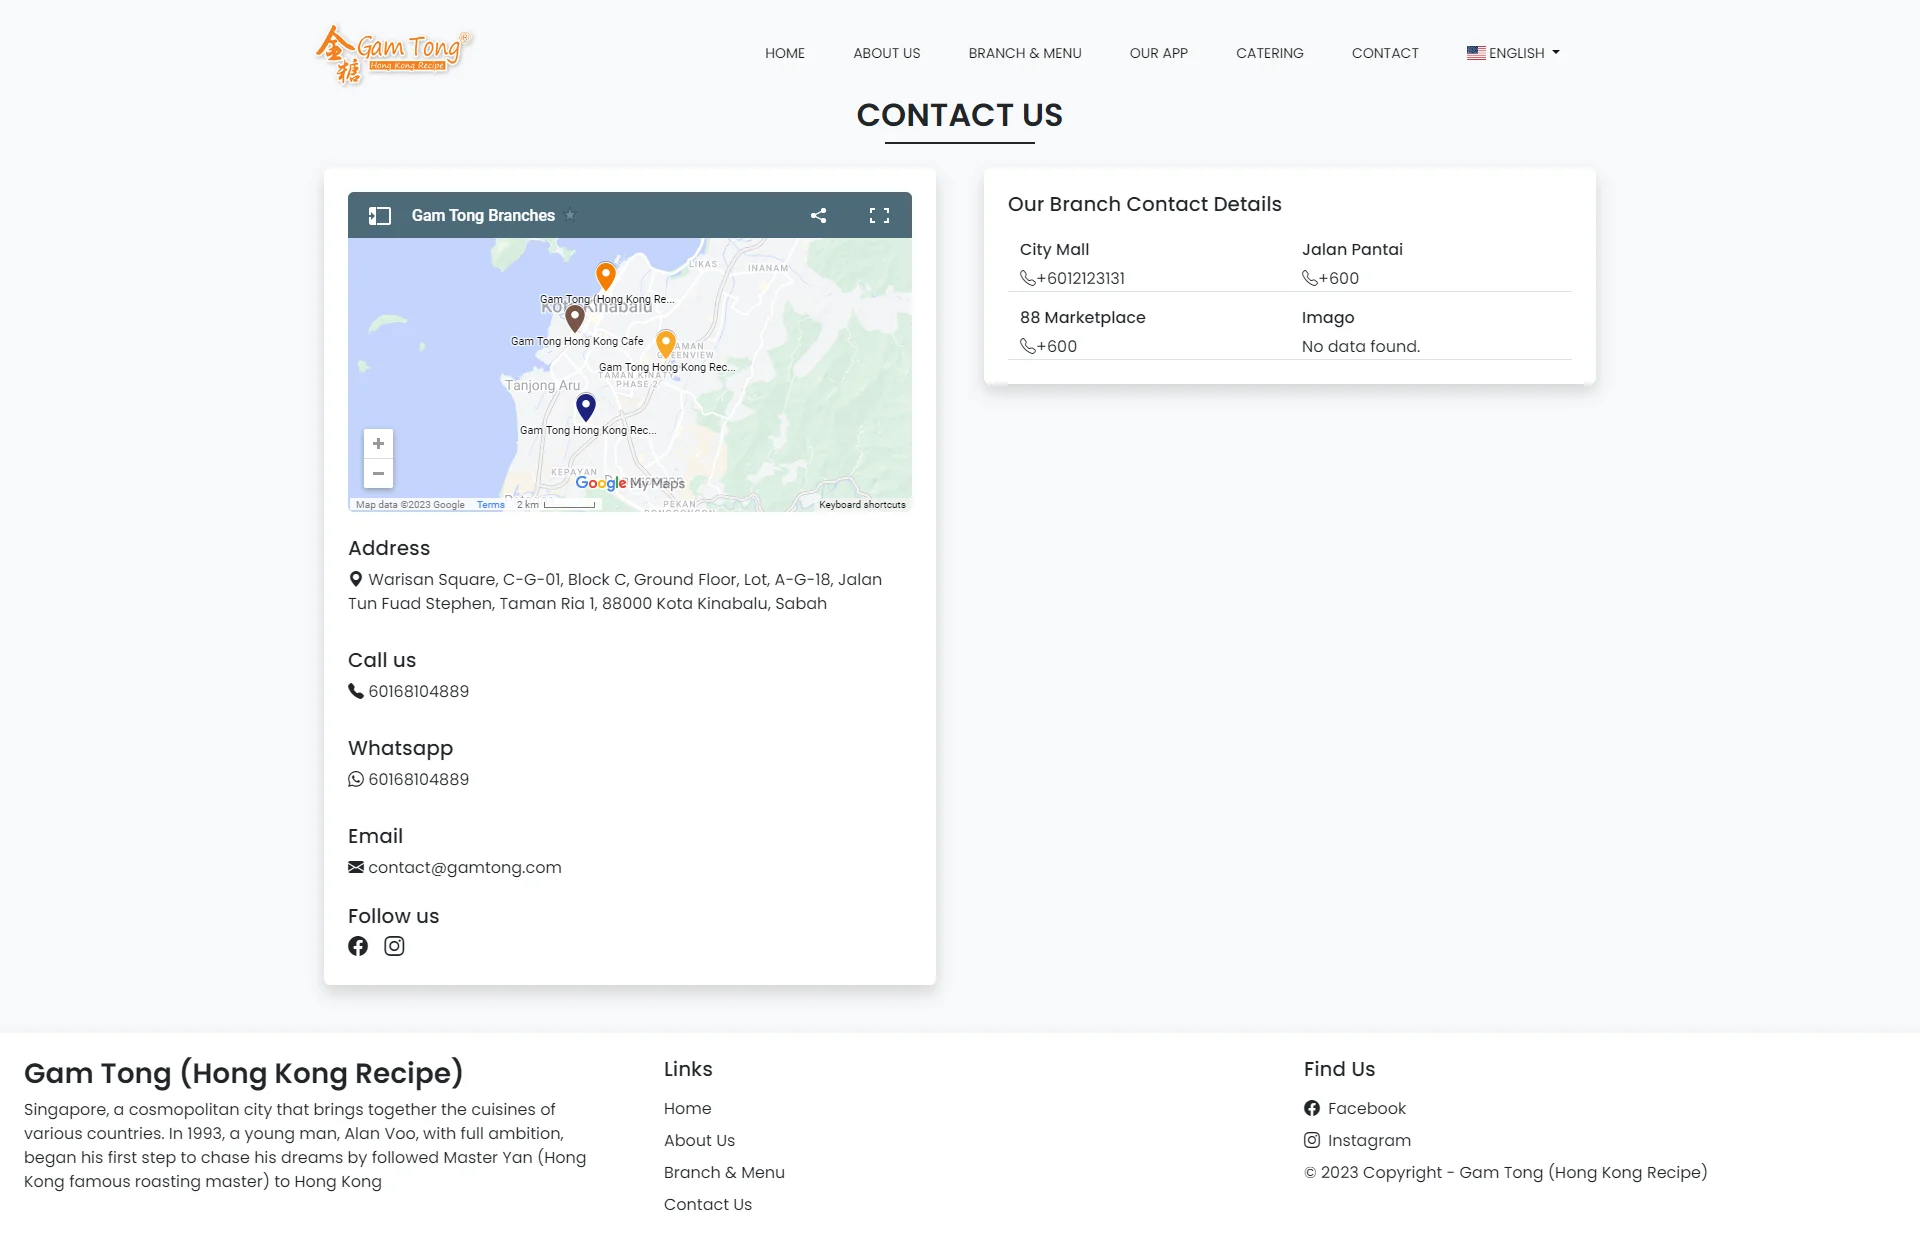Toggle the map sidebar panel icon
The height and width of the screenshot is (1249, 1920).
pos(379,215)
